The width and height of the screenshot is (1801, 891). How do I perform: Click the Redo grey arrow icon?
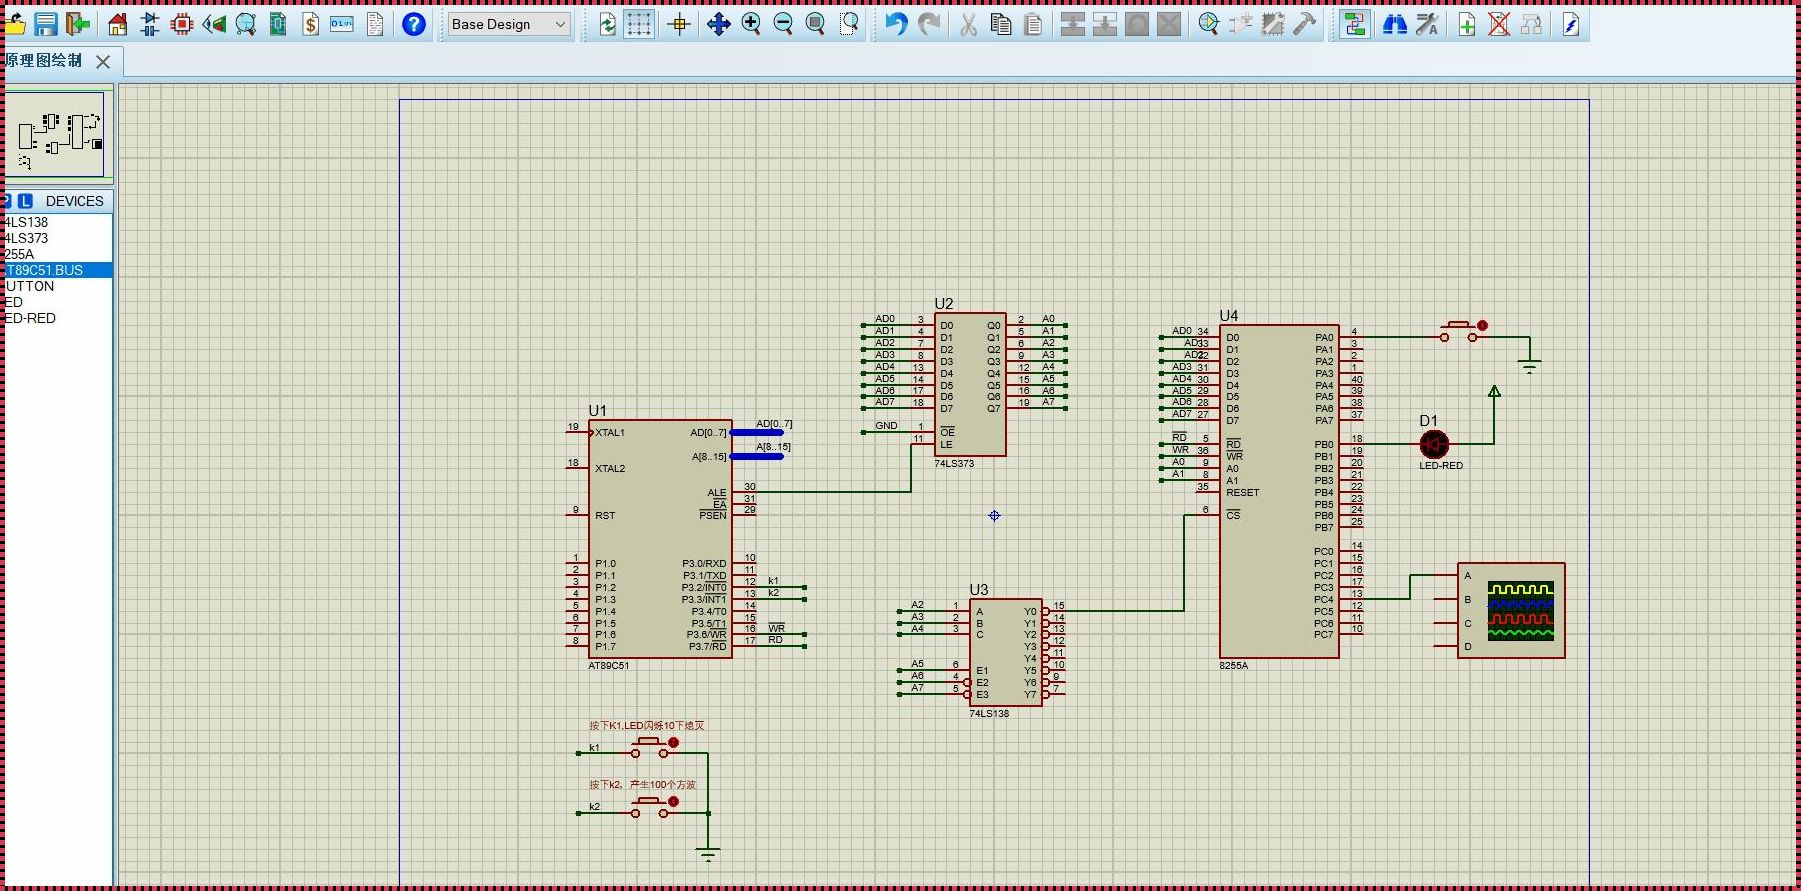[929, 24]
